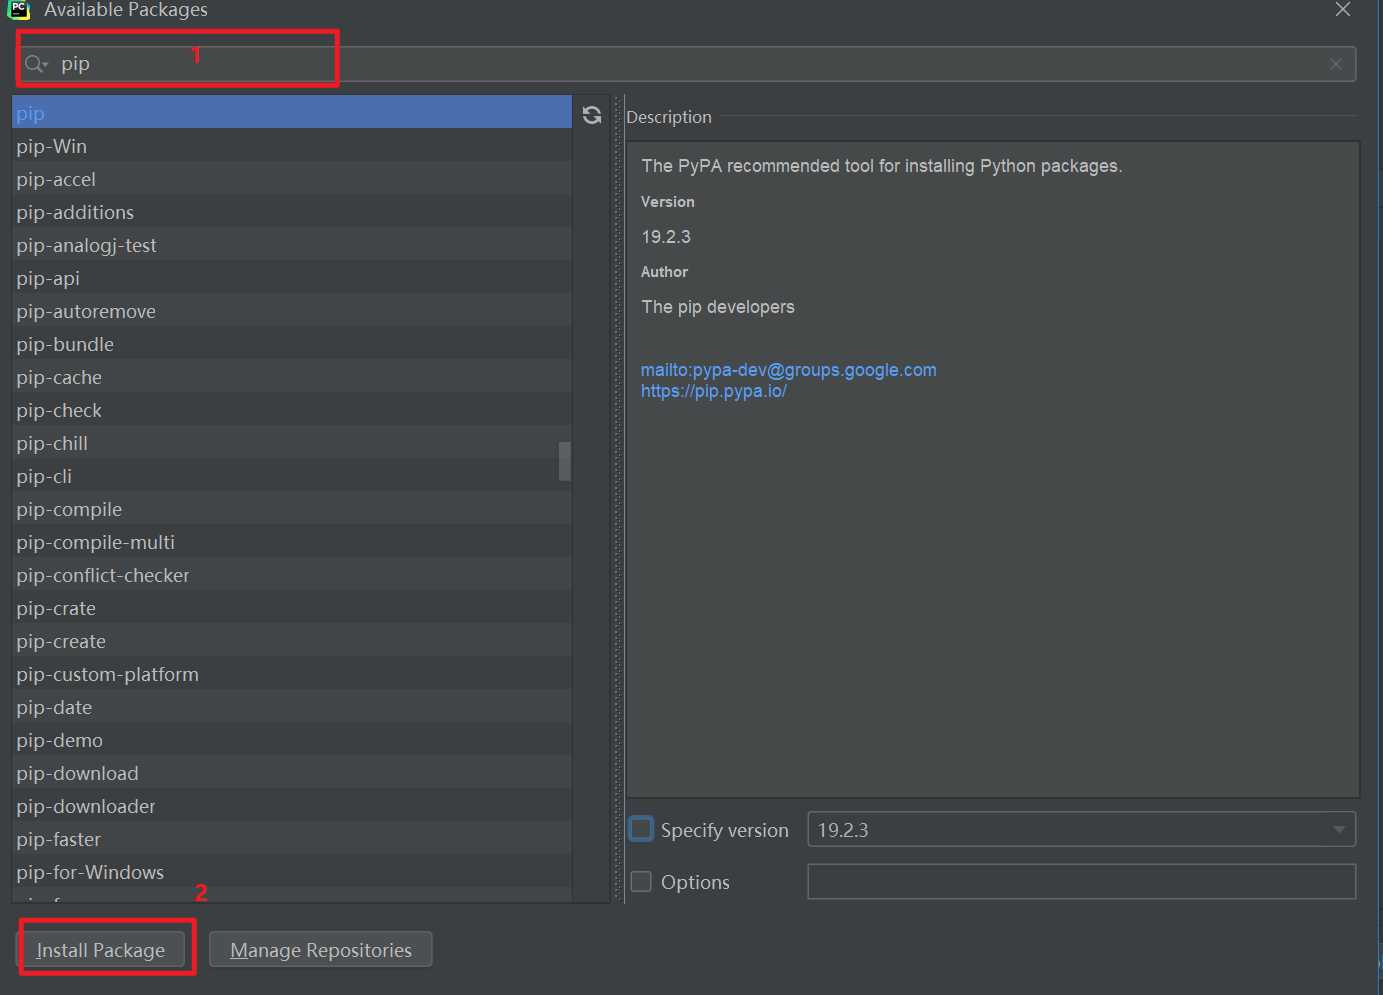Enable the Options checkbox
Viewport: 1383px width, 995px height.
point(641,881)
